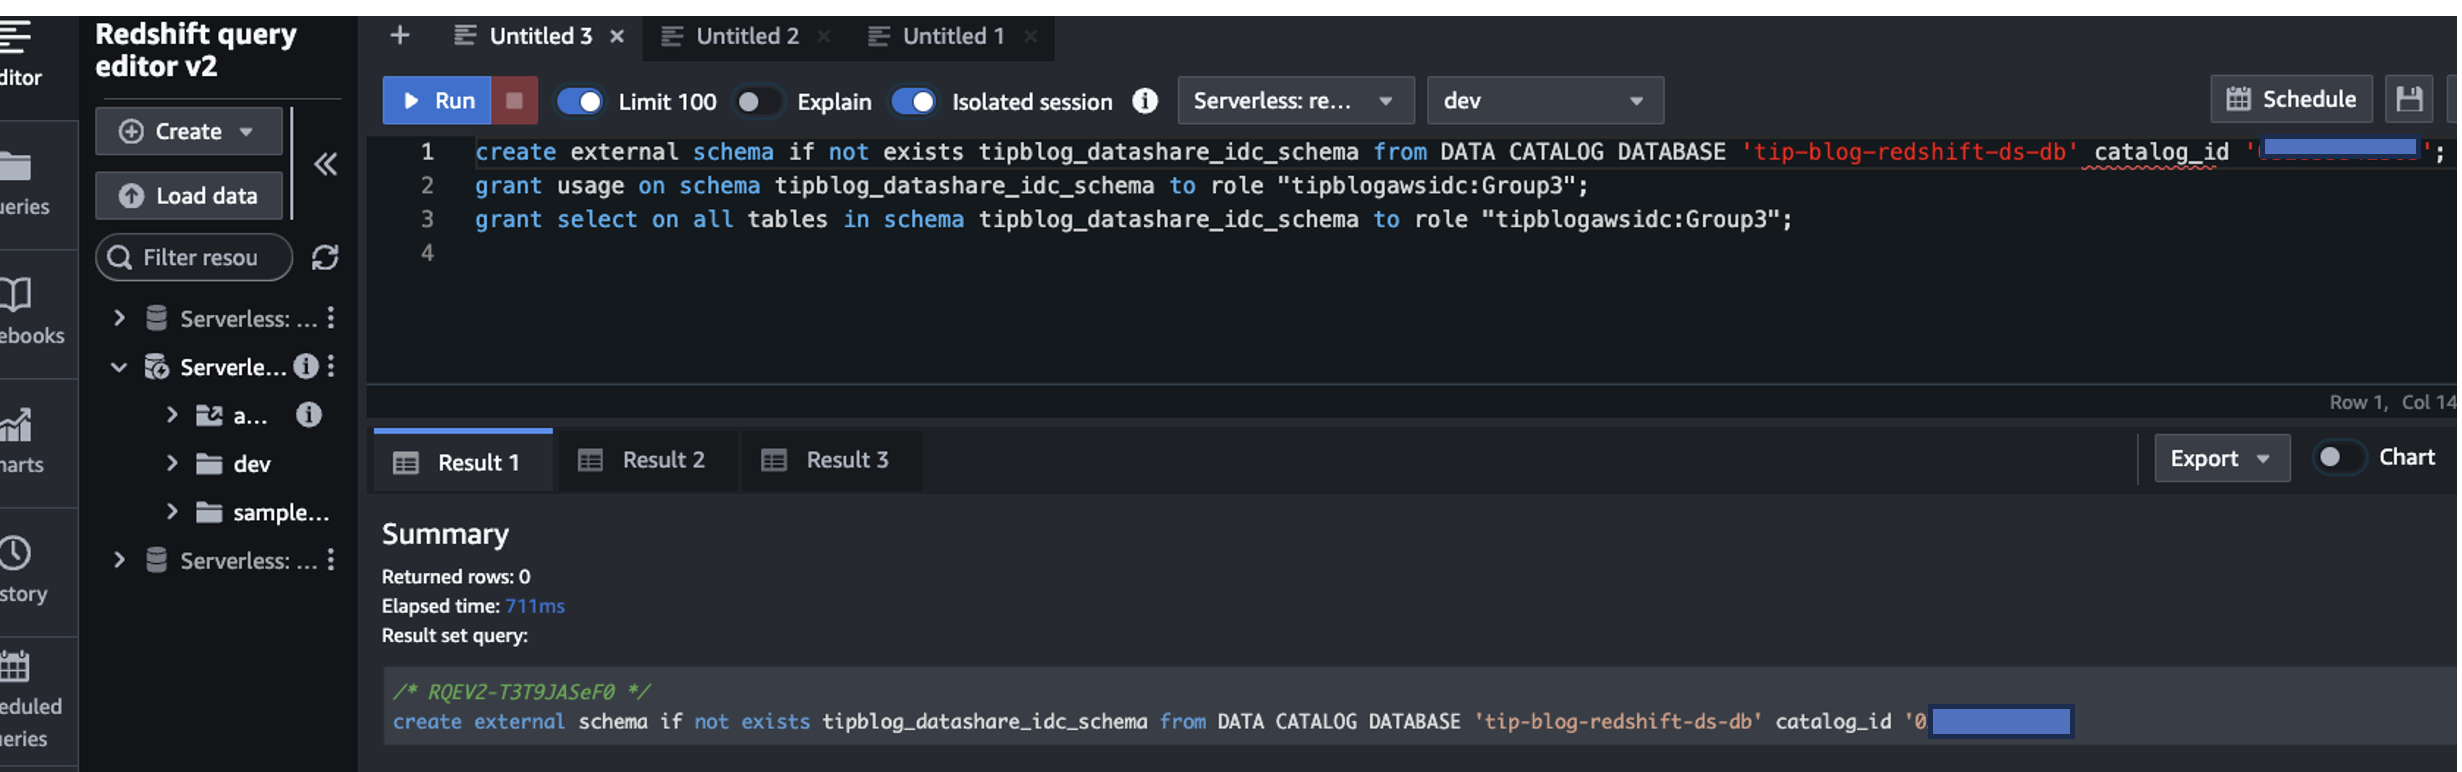Enable the Explain switch
The height and width of the screenshot is (772, 2462).
pyautogui.click(x=757, y=101)
